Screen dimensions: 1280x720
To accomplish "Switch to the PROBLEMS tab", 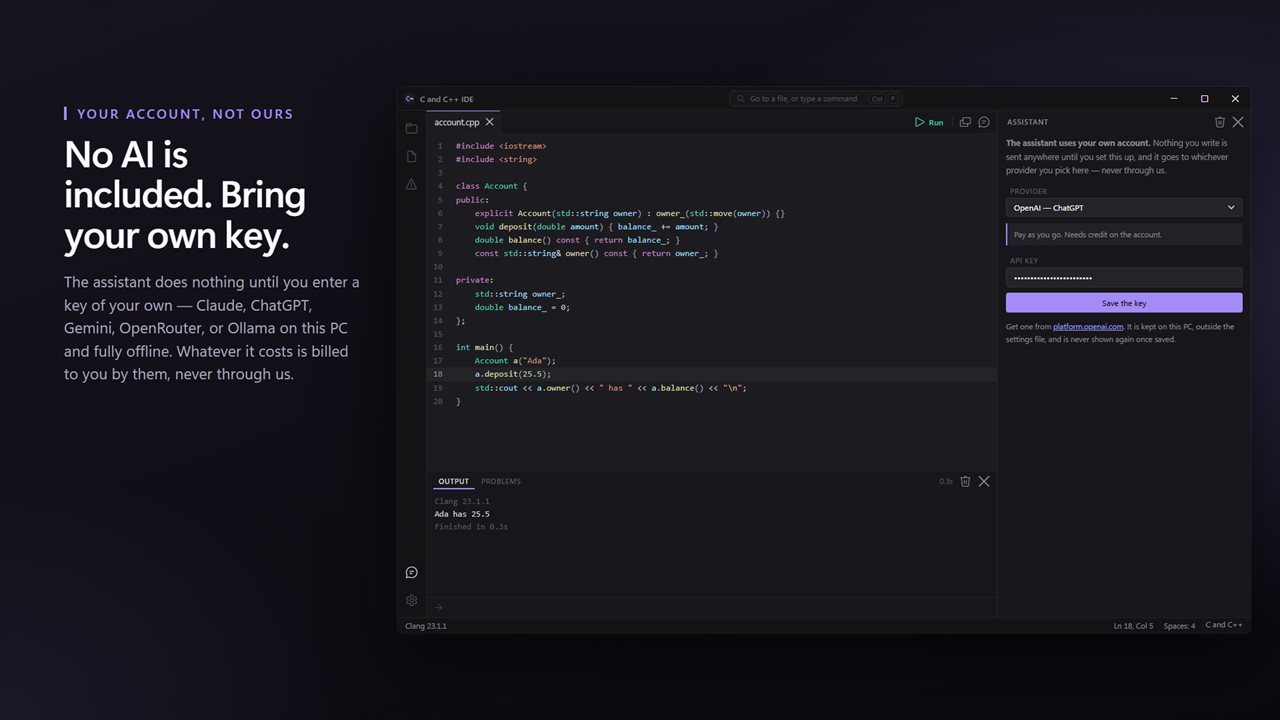I will coord(501,481).
